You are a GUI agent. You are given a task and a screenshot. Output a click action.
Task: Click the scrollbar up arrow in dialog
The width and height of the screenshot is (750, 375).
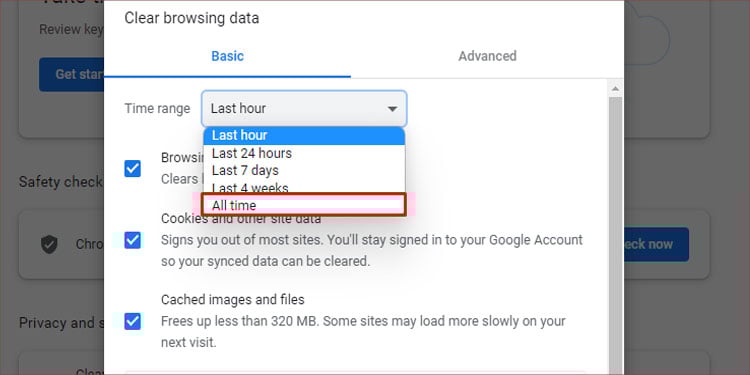pyautogui.click(x=616, y=88)
